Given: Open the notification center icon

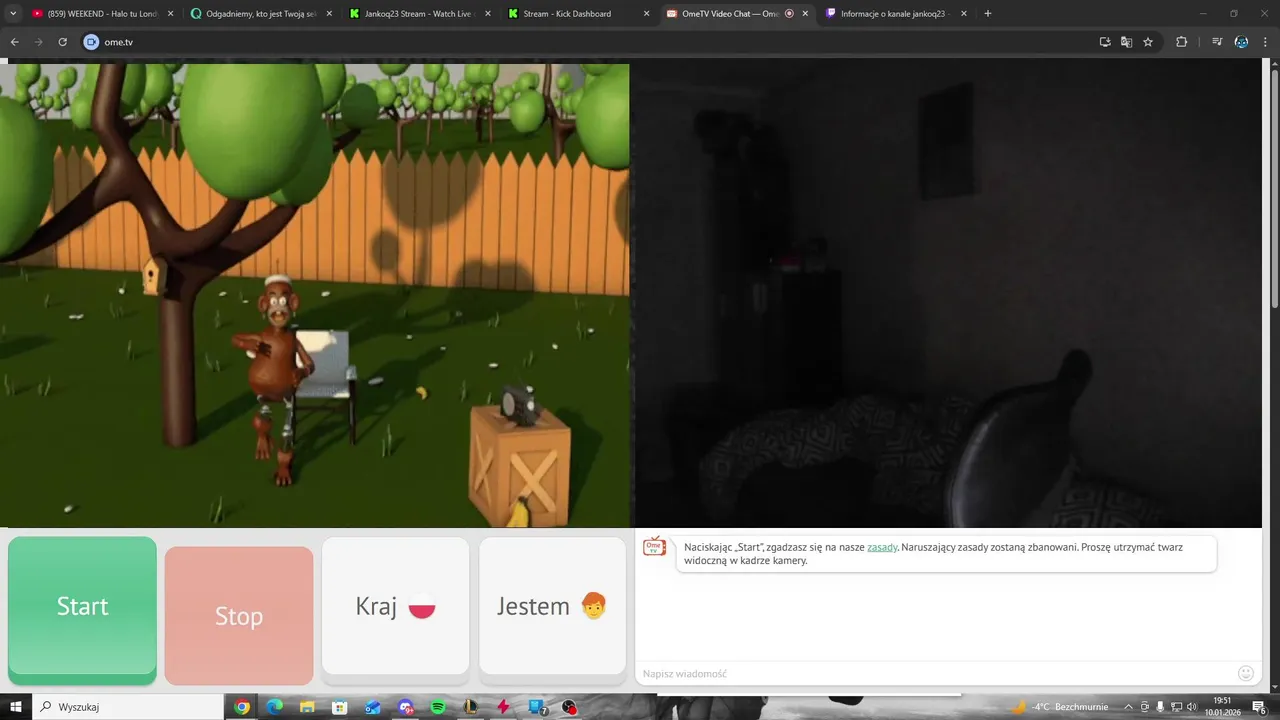Looking at the screenshot, I should pyautogui.click(x=1259, y=707).
